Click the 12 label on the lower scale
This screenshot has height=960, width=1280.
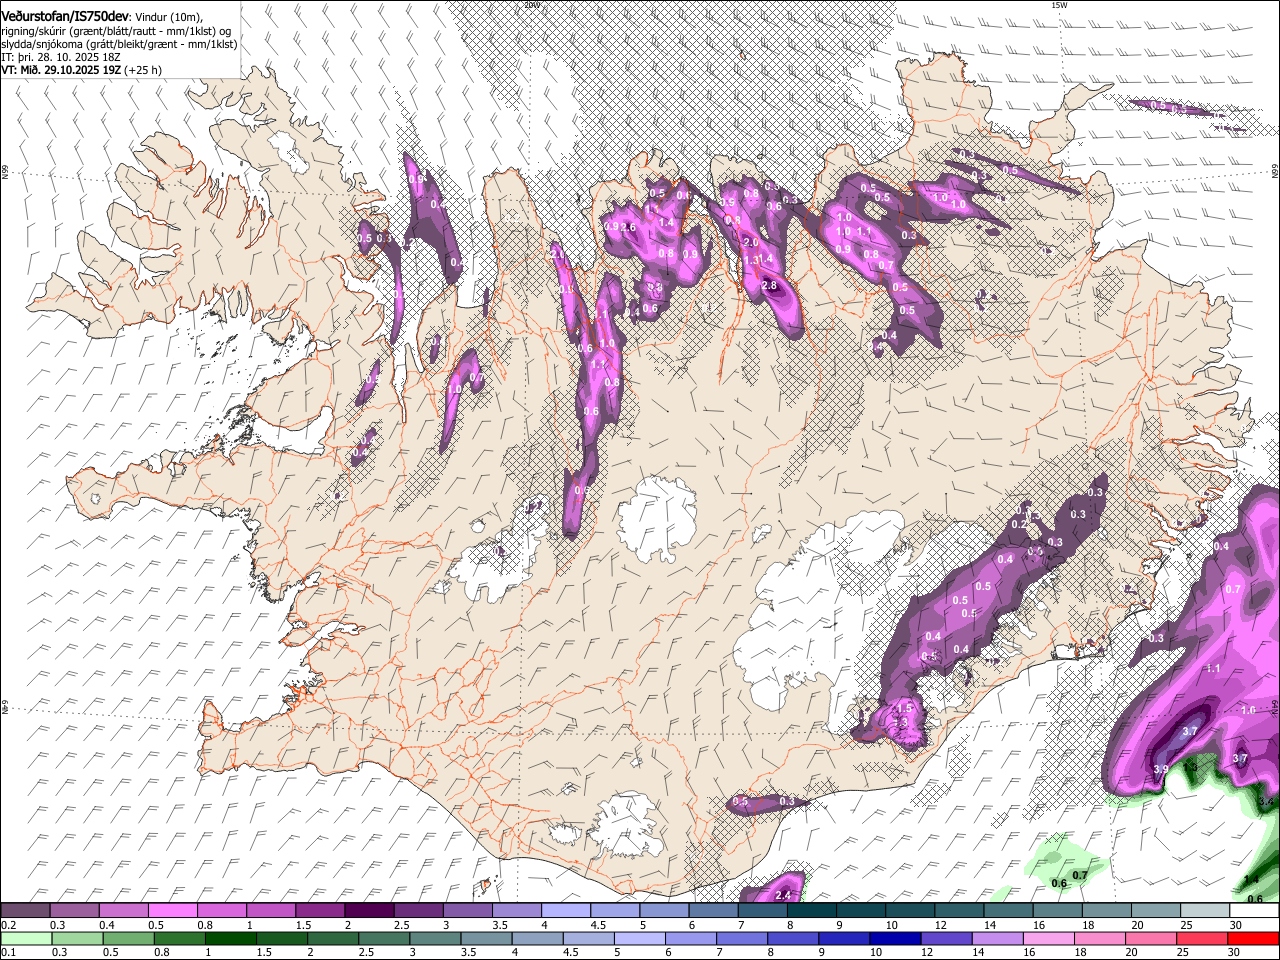click(927, 953)
